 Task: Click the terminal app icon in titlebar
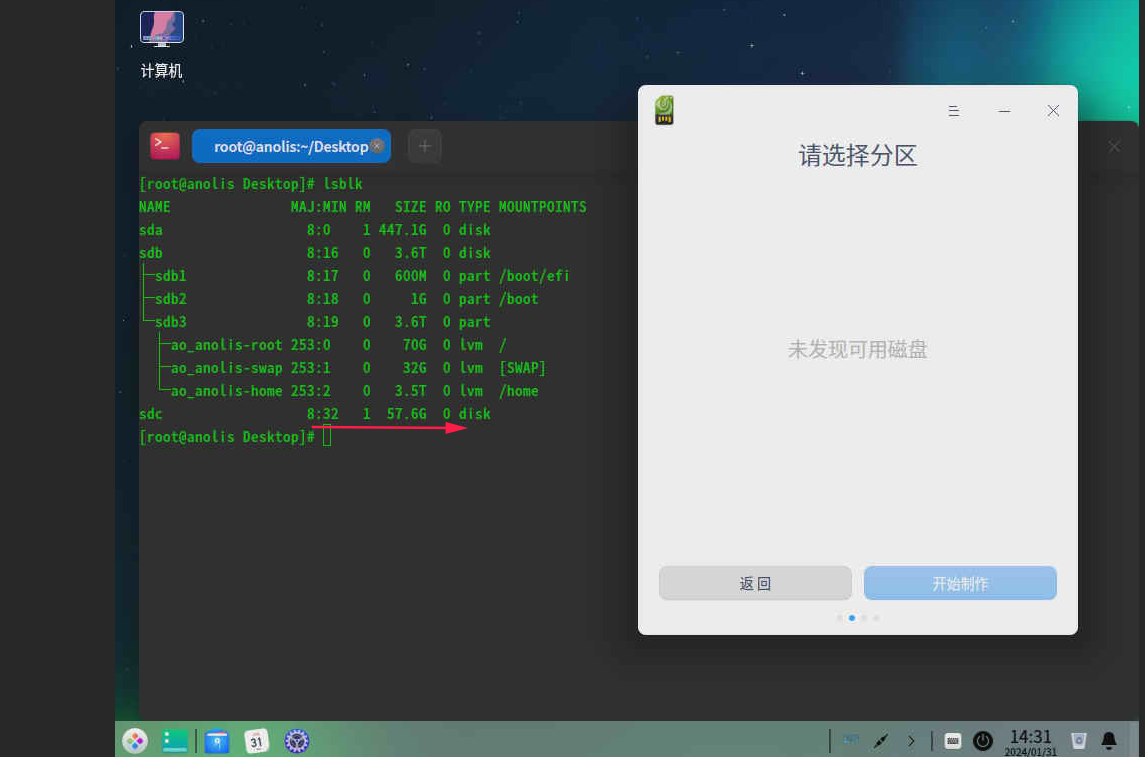tap(165, 146)
